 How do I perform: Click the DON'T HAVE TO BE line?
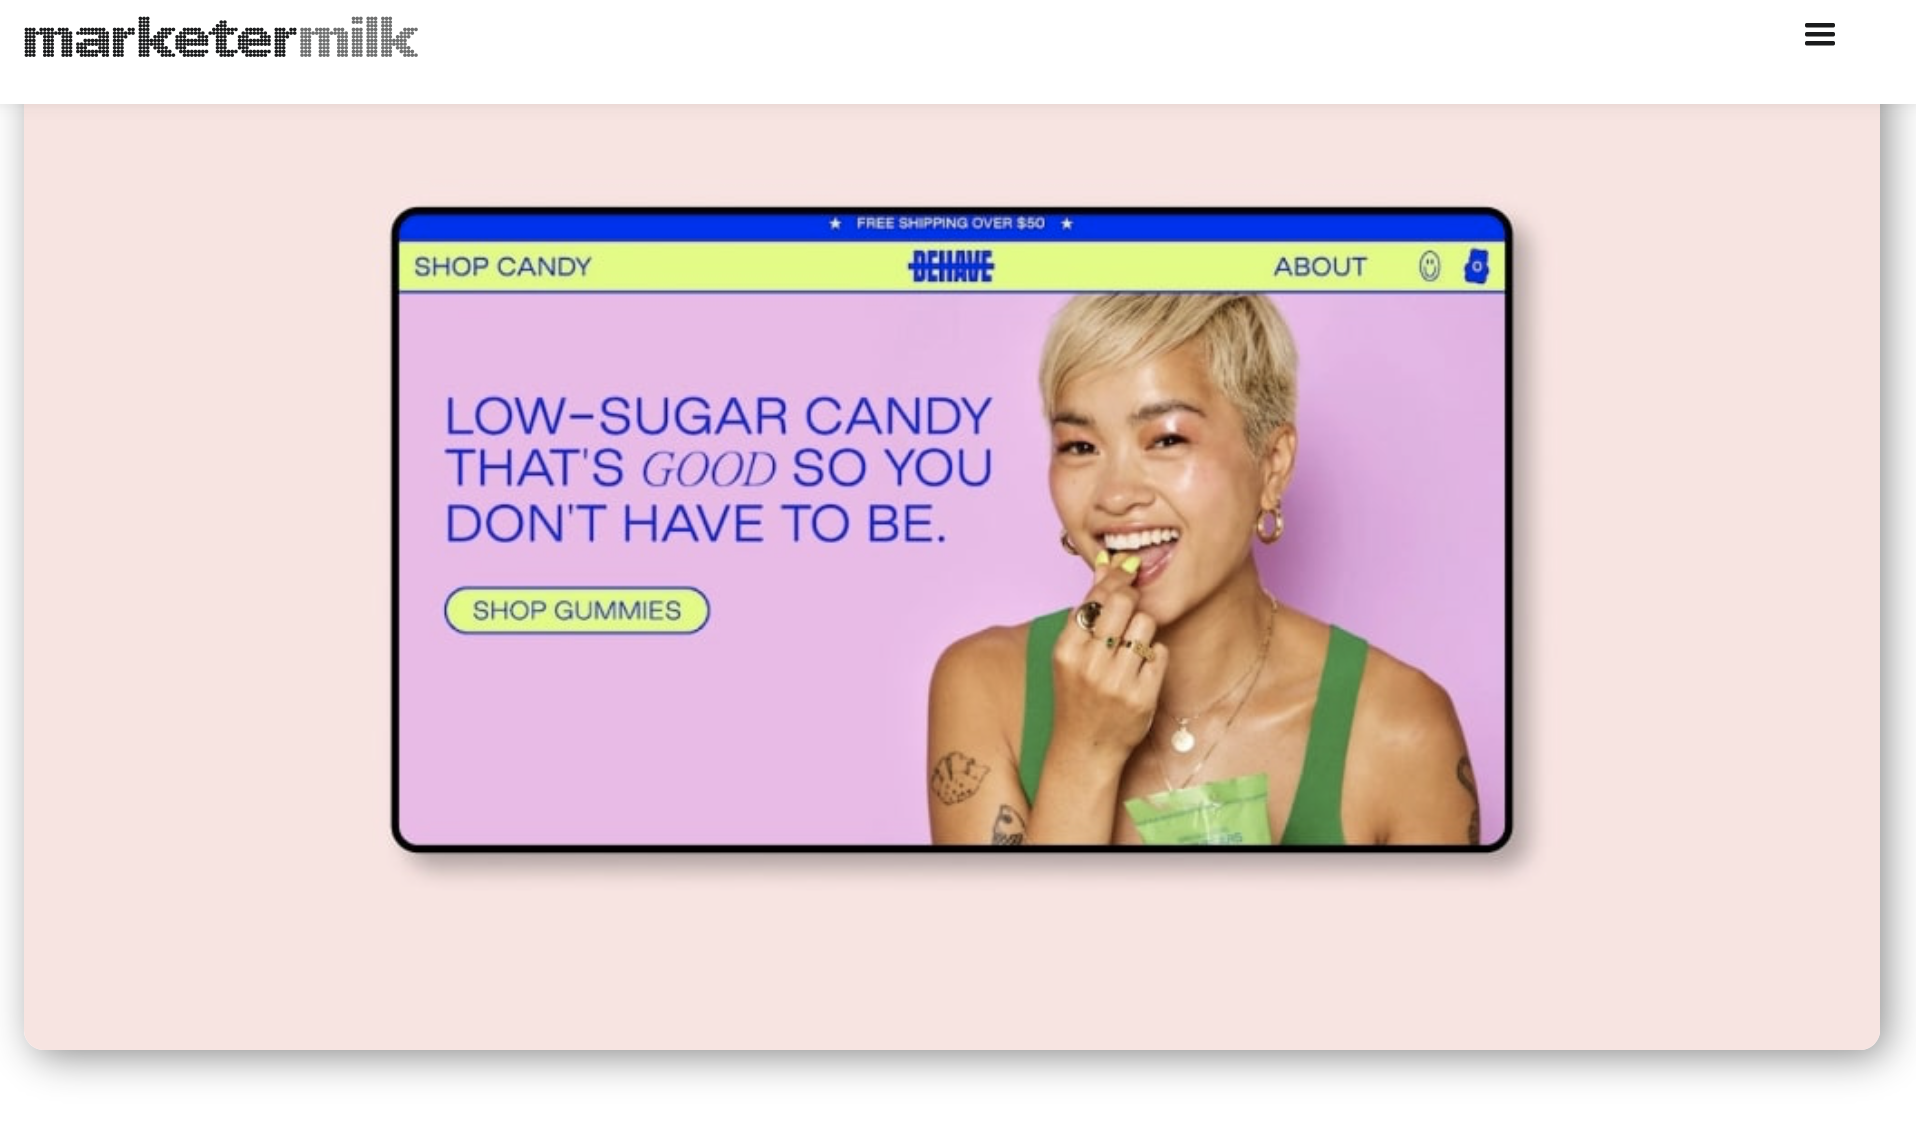(x=695, y=523)
